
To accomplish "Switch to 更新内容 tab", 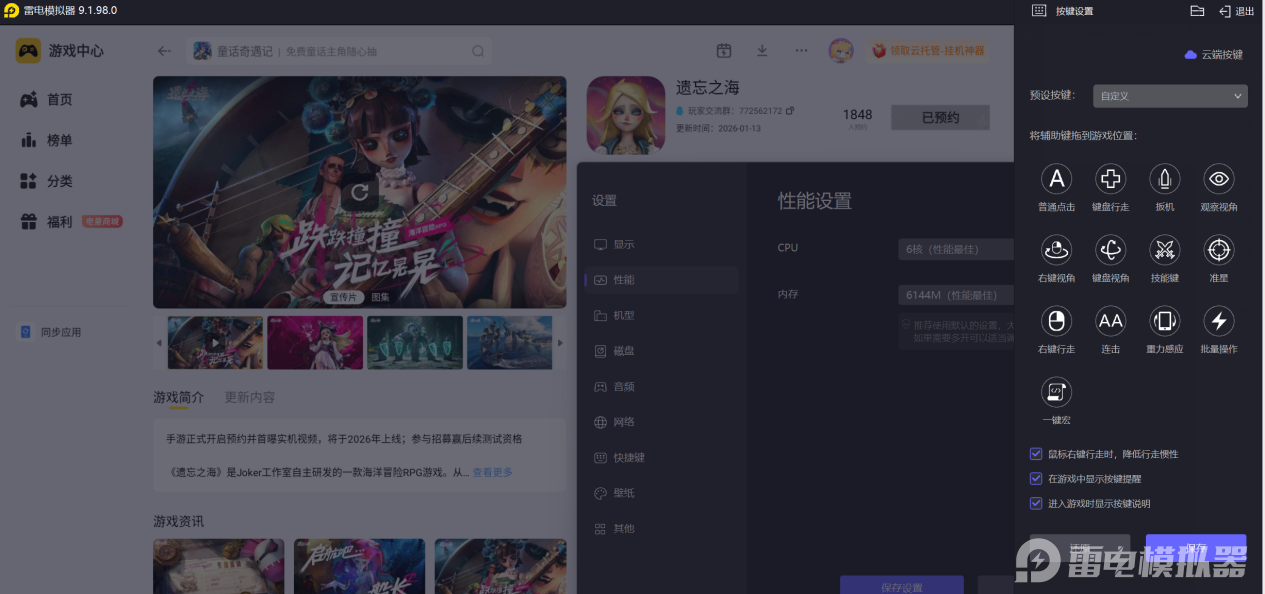I will coord(250,397).
